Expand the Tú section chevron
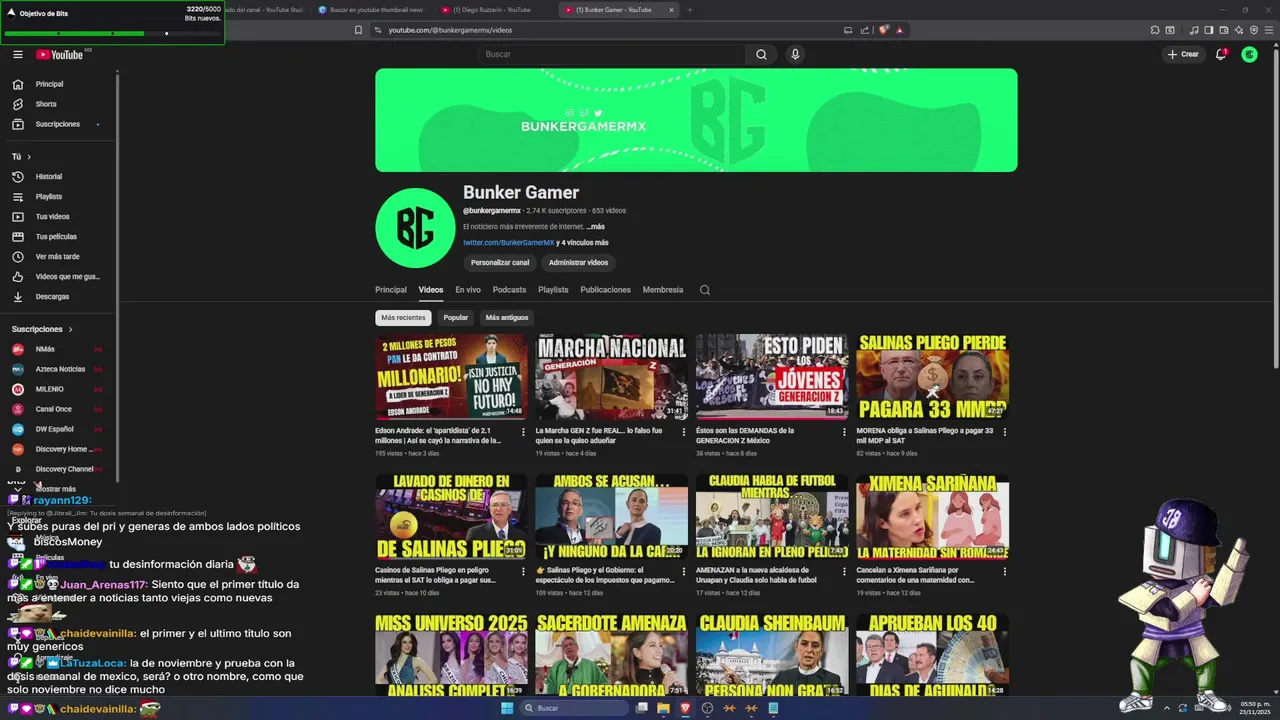The height and width of the screenshot is (720, 1280). [x=29, y=157]
